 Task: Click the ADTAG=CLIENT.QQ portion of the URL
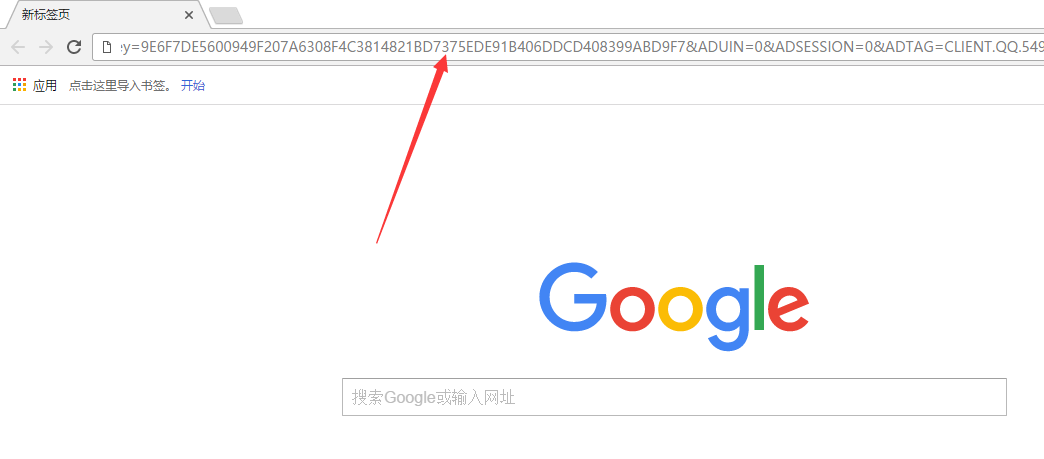pyautogui.click(x=961, y=47)
